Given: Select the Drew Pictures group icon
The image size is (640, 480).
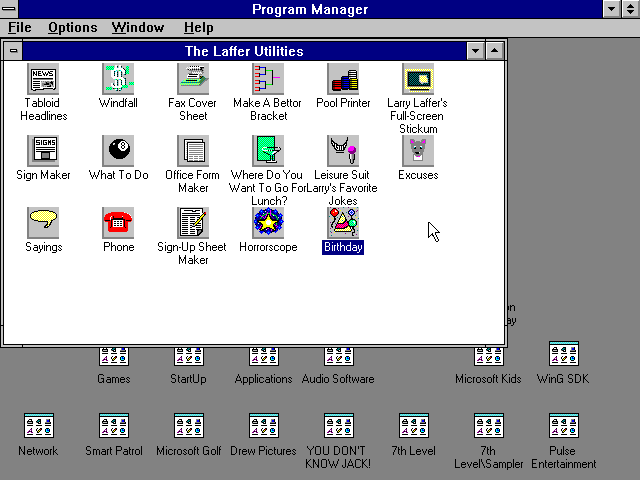Looking at the screenshot, I should tap(264, 425).
